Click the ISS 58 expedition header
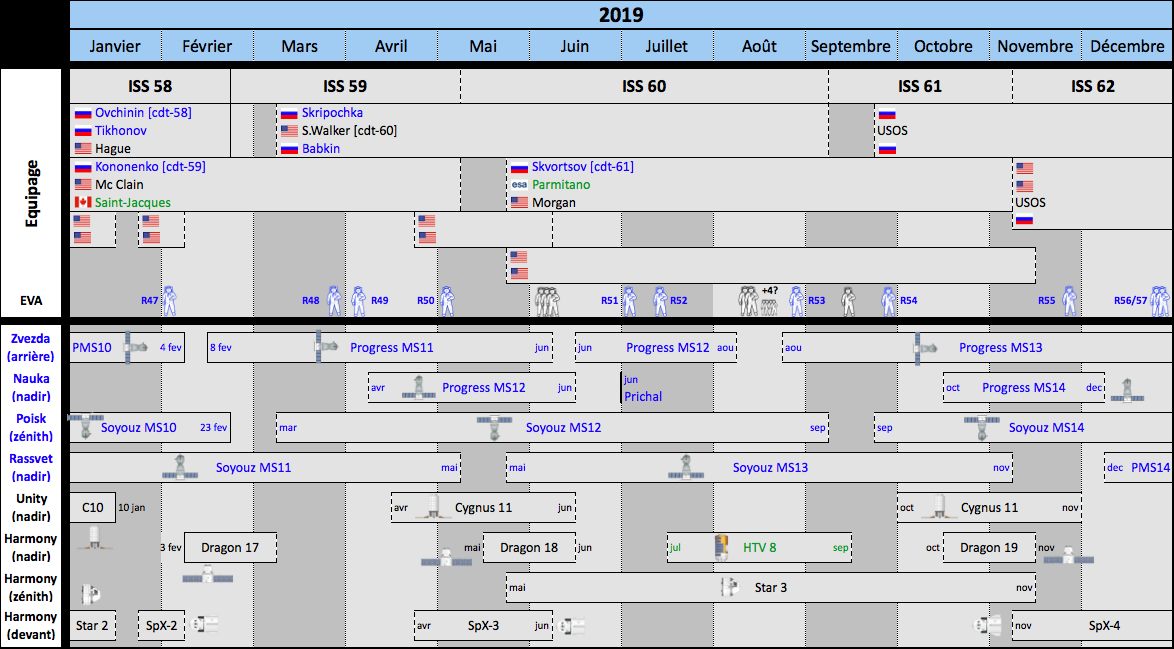1174x649 pixels. pyautogui.click(x=150, y=86)
